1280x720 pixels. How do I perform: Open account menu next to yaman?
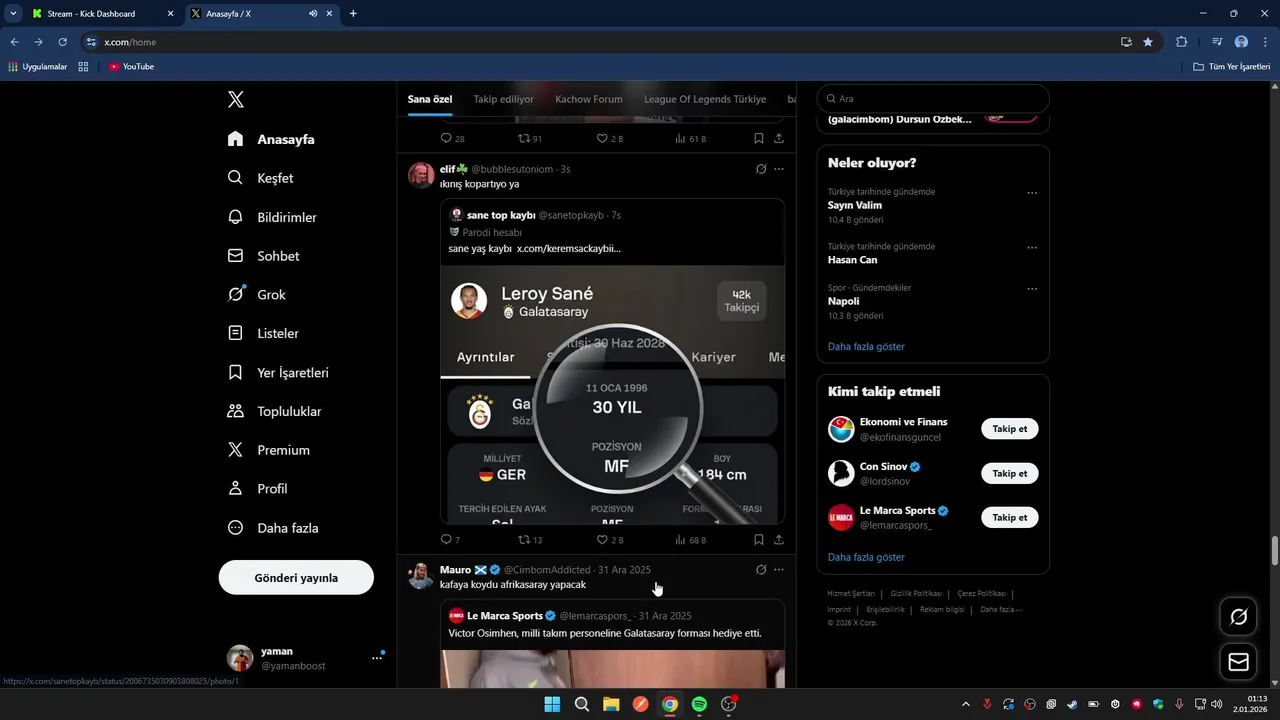[377, 657]
